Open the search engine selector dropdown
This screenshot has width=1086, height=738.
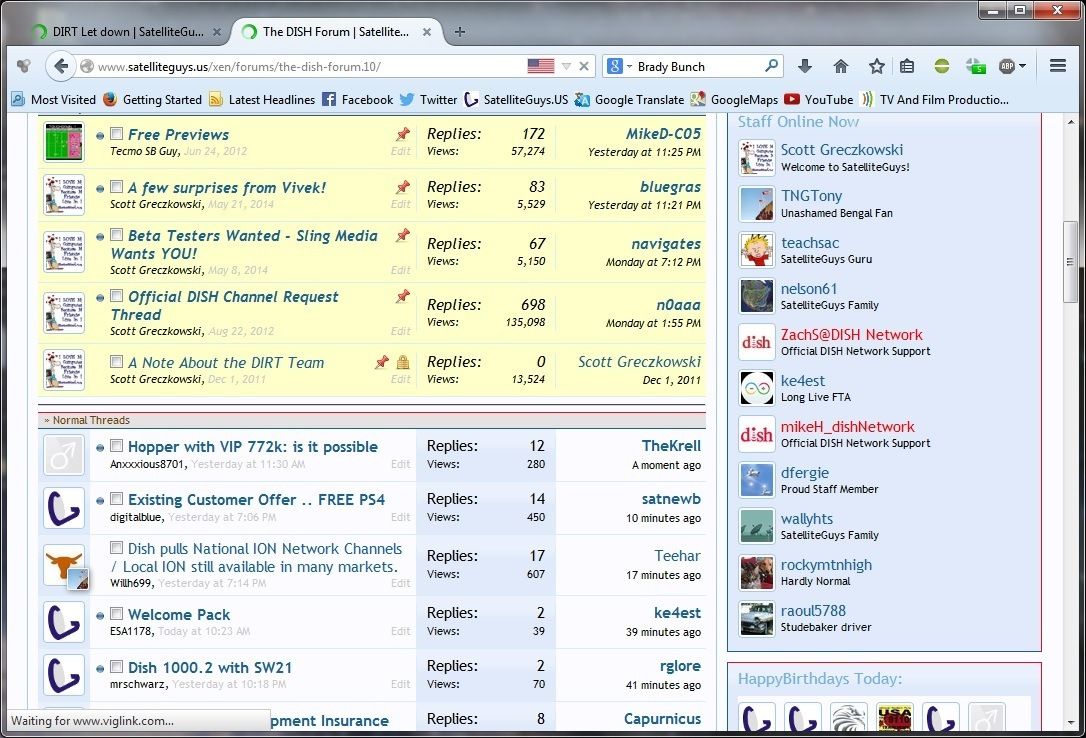pos(629,66)
